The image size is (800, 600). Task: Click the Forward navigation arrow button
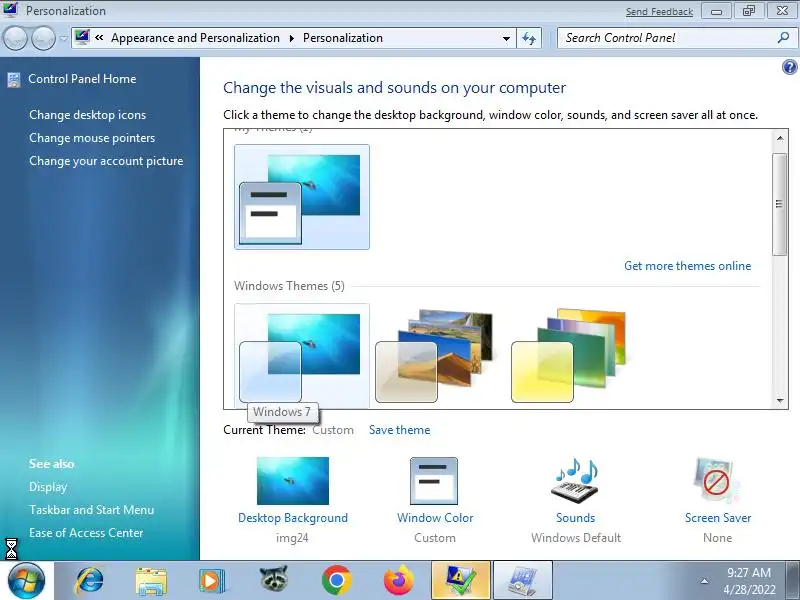(43, 38)
